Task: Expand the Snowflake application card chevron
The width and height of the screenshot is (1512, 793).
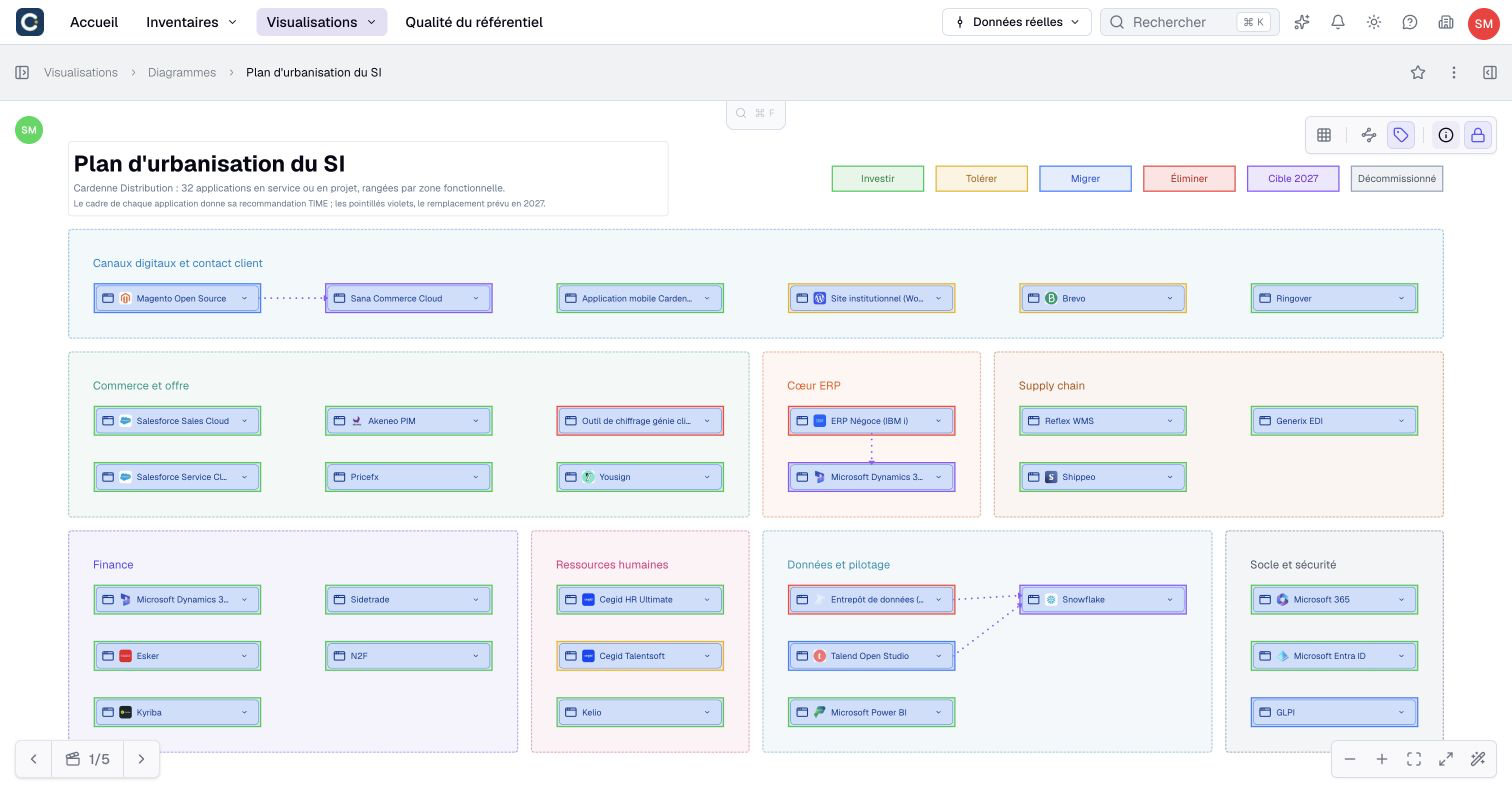Action: pos(1170,600)
